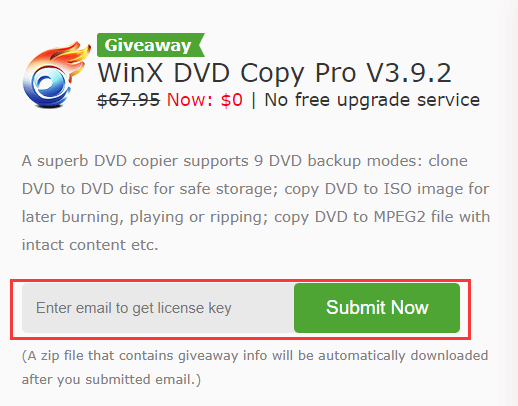Click 'A superb DVD copier supports' description line
This screenshot has height=406, width=518.
[x=135, y=161]
